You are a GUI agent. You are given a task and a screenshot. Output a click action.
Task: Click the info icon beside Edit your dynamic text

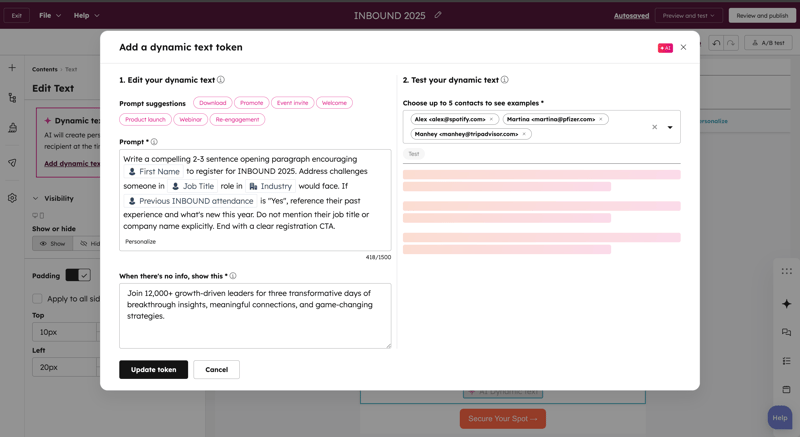(221, 80)
